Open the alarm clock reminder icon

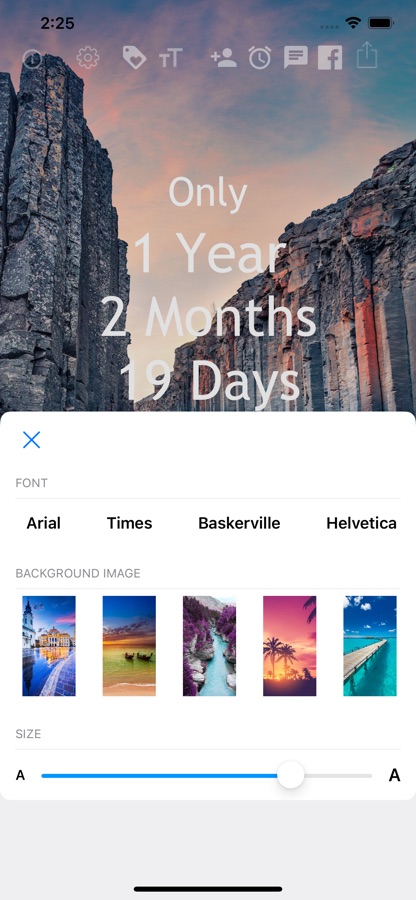coord(260,58)
